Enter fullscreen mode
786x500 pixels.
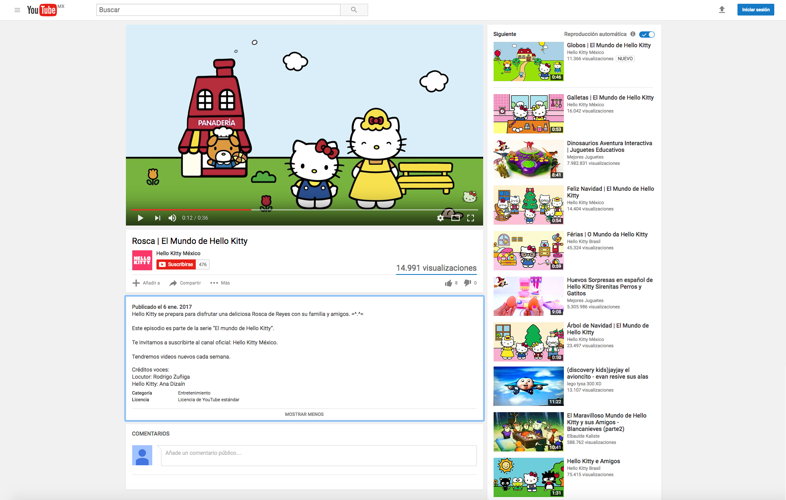(x=470, y=218)
